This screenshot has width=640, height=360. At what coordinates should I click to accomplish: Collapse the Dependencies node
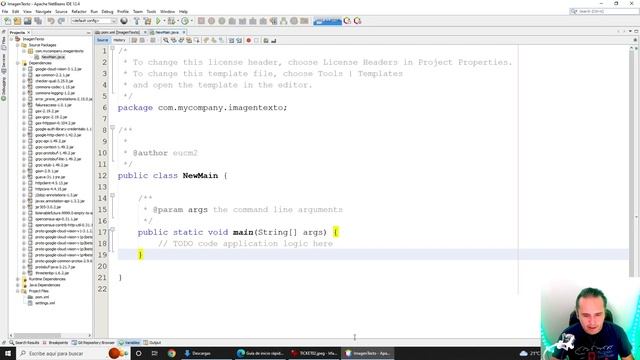(x=18, y=63)
